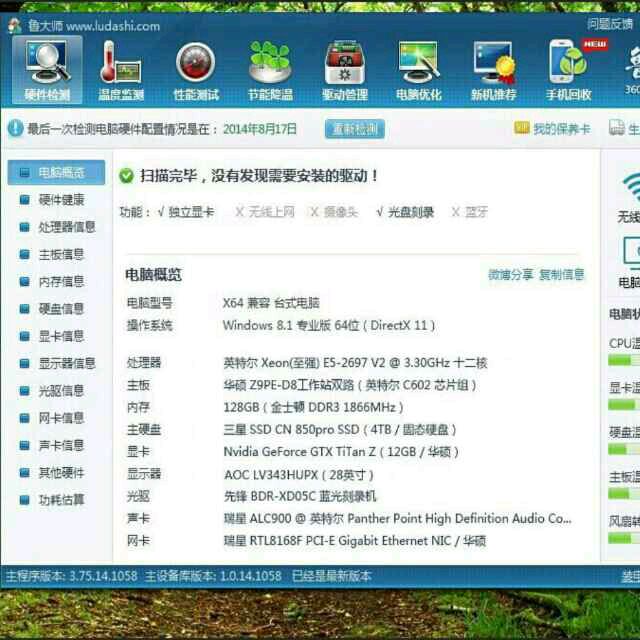The image size is (640, 640).
Task: Click the 瑞昱 ALC900 sound card value
Action: pos(398,519)
